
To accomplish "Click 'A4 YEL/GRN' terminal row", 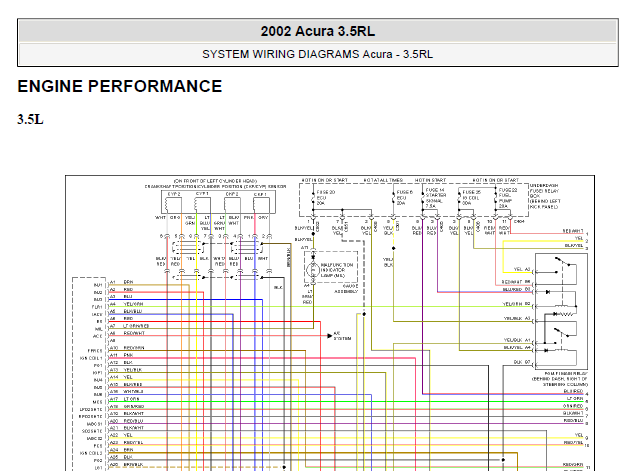I will click(x=126, y=304).
